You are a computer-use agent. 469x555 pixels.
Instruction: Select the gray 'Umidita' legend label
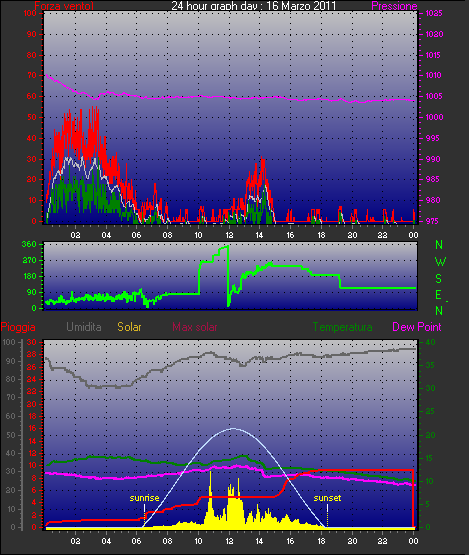[x=84, y=327]
